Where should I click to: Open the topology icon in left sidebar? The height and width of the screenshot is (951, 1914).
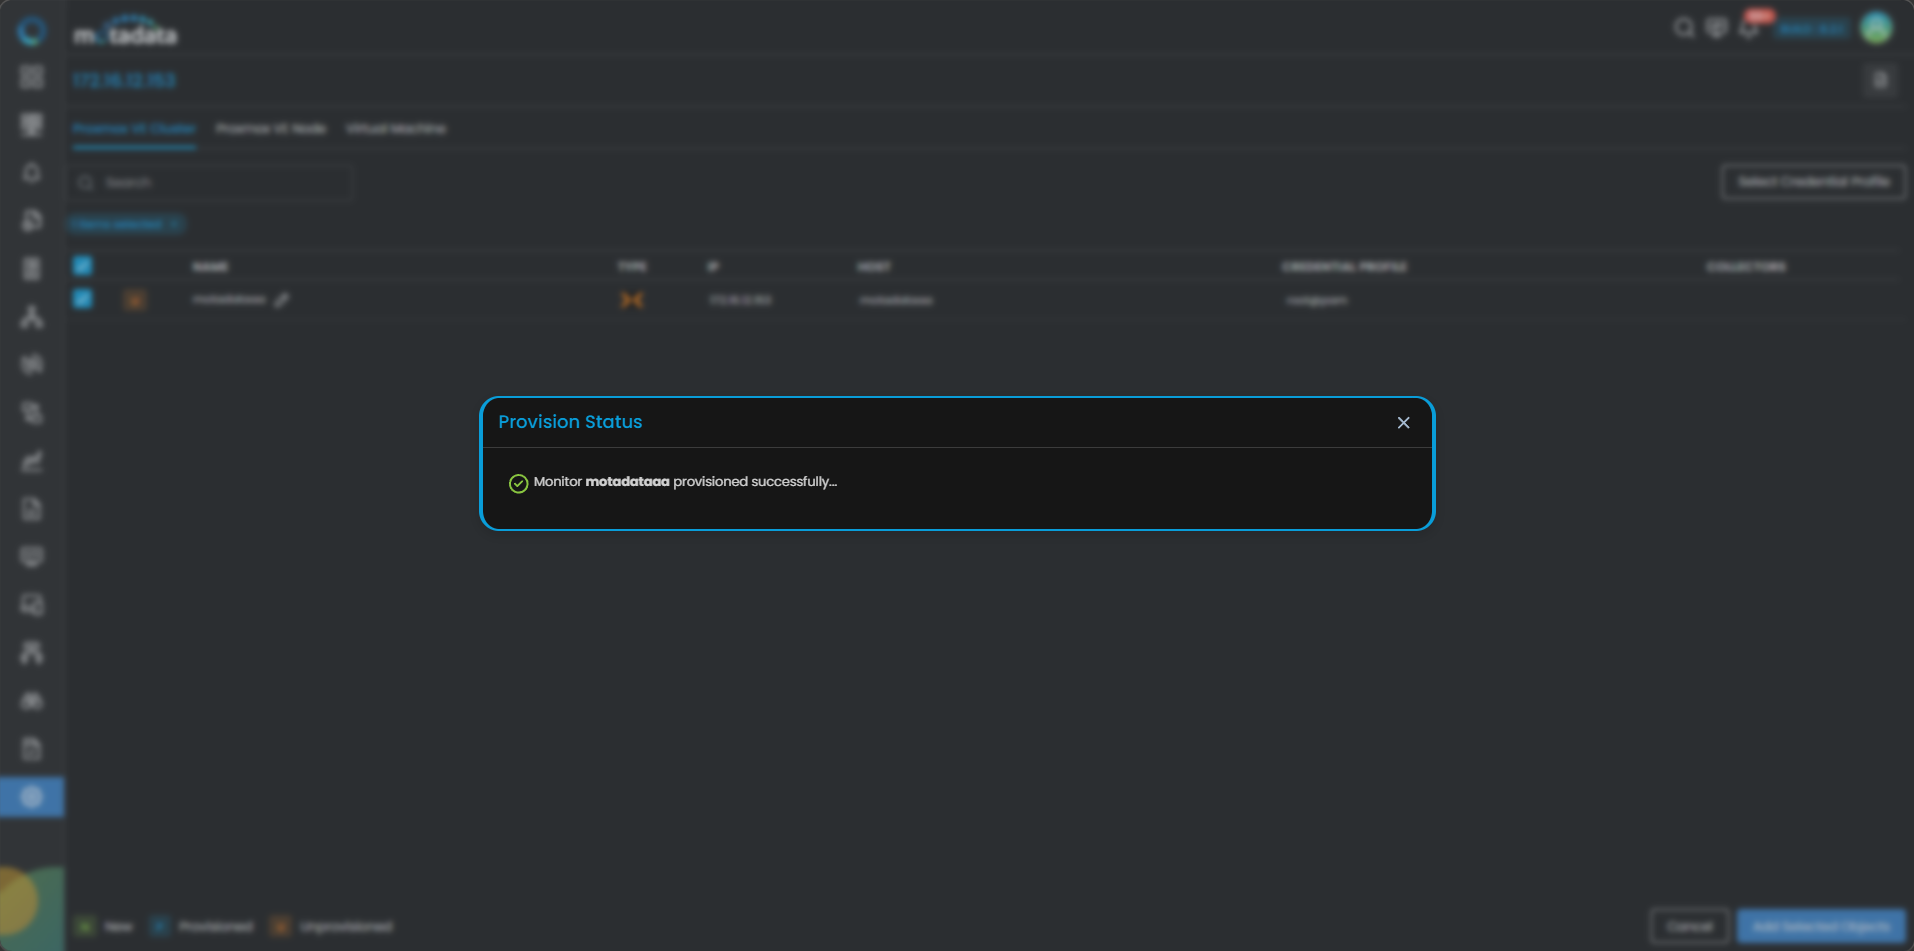pos(32,317)
